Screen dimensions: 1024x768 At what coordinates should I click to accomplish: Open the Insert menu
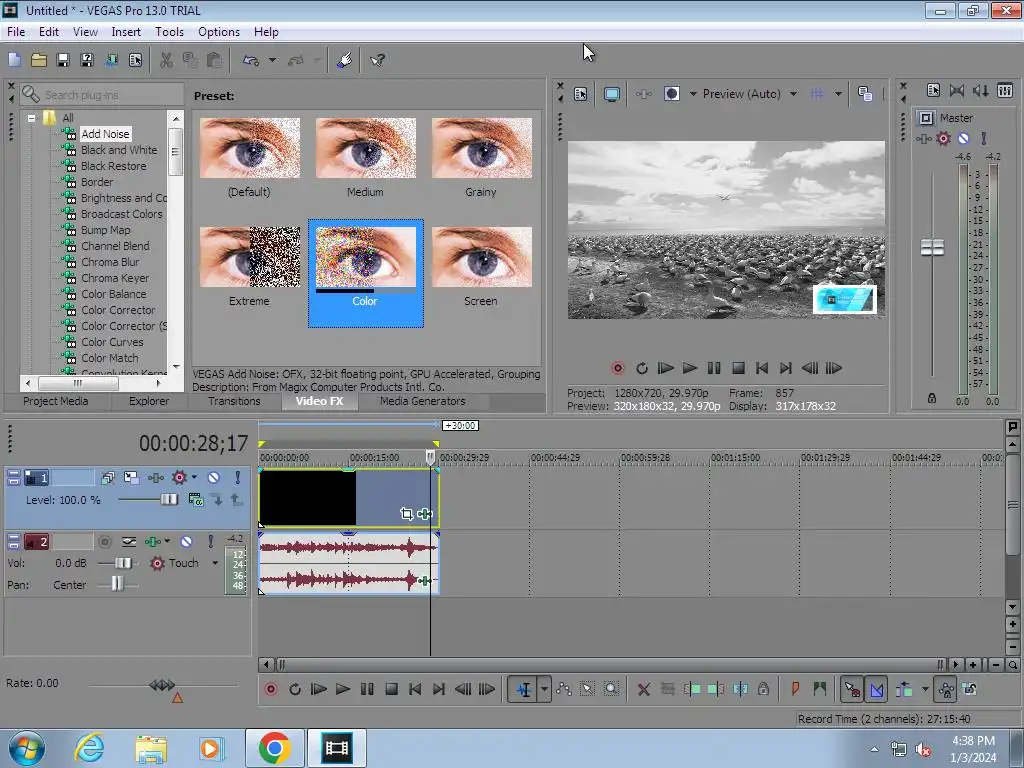126,32
